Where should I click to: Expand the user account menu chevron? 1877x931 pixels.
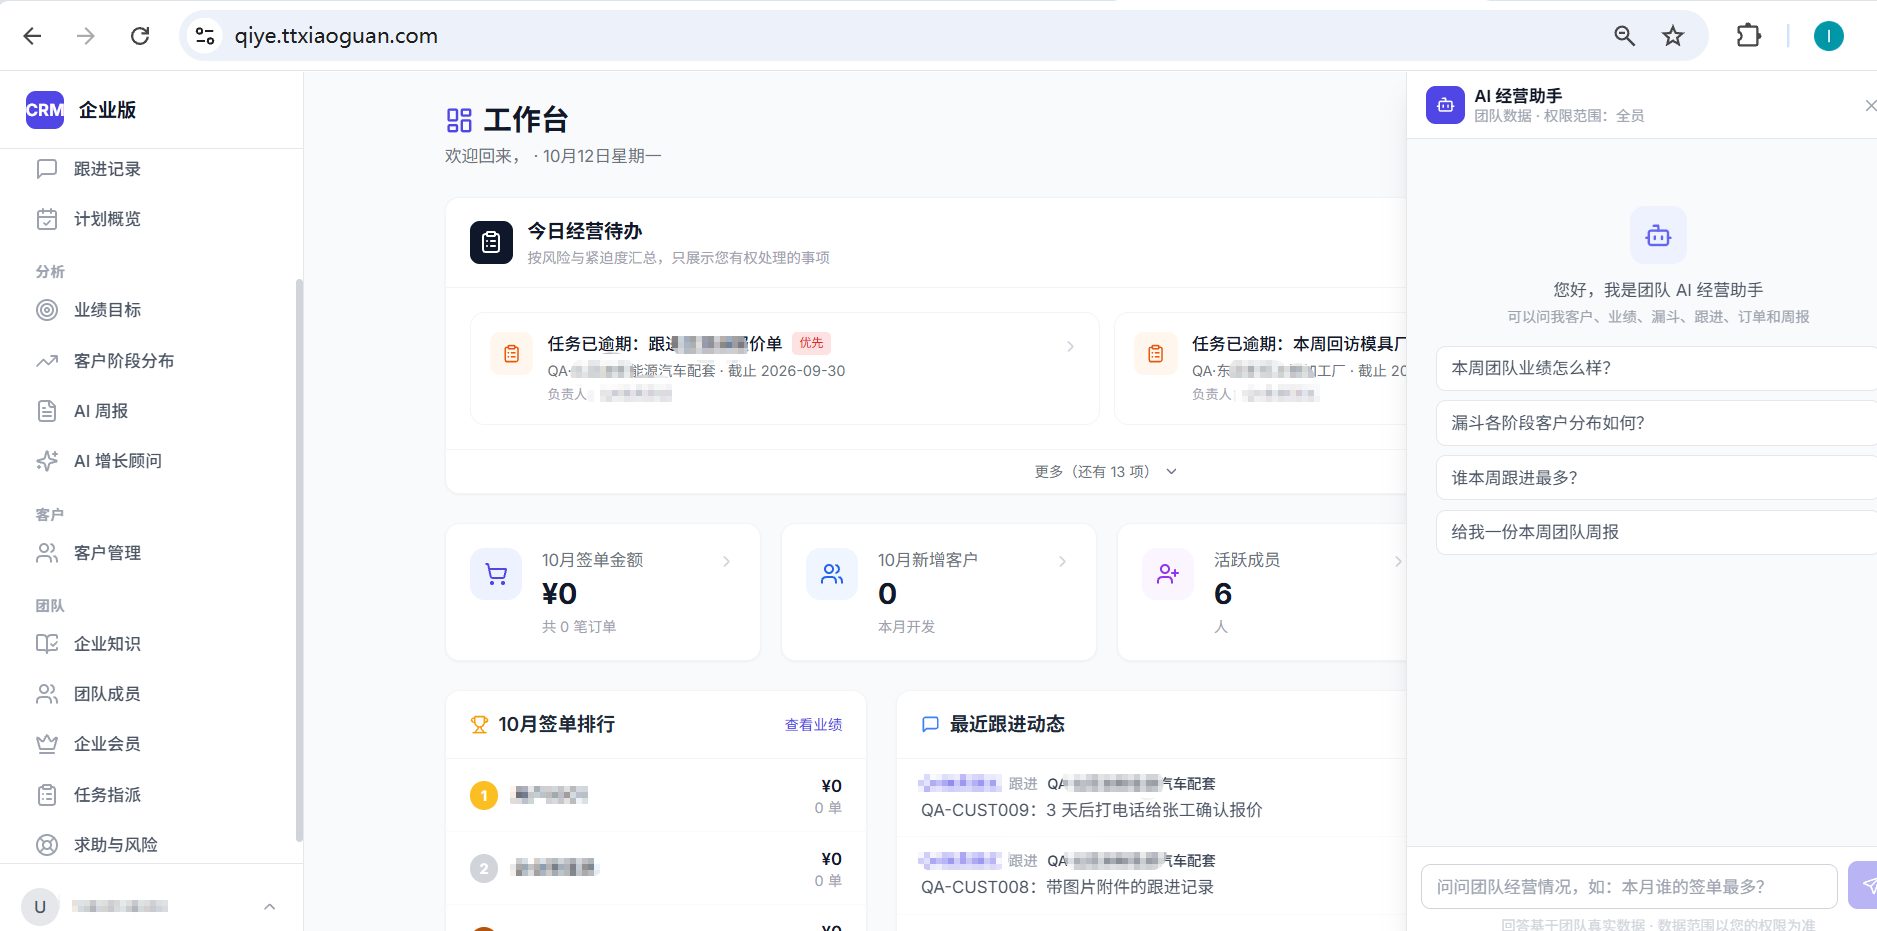(269, 907)
